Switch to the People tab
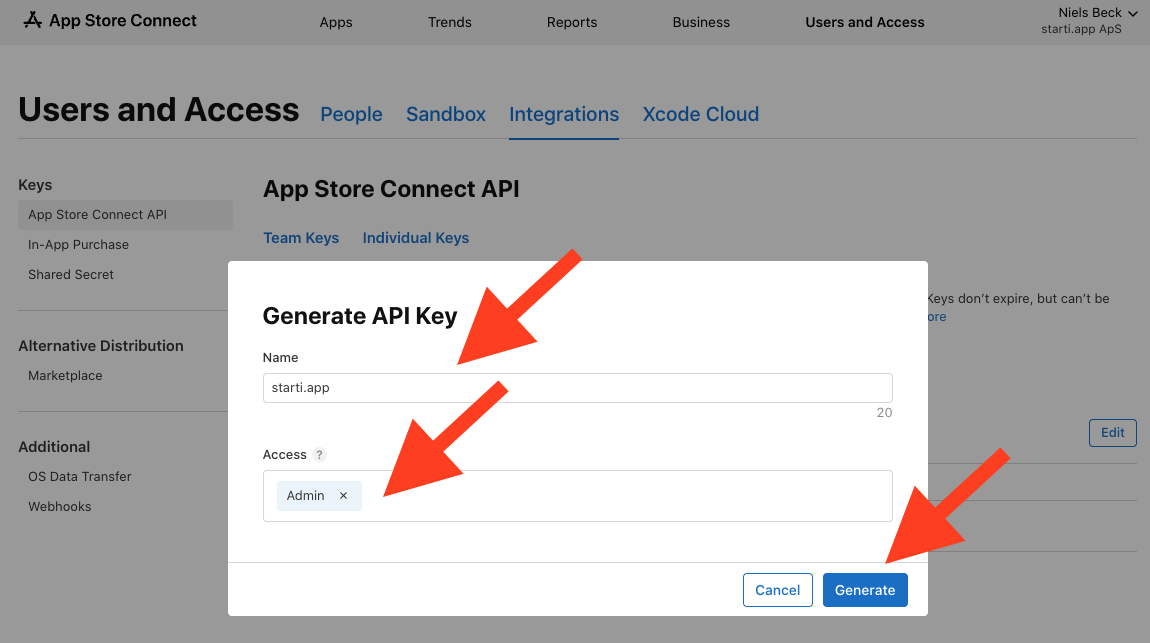 (351, 114)
